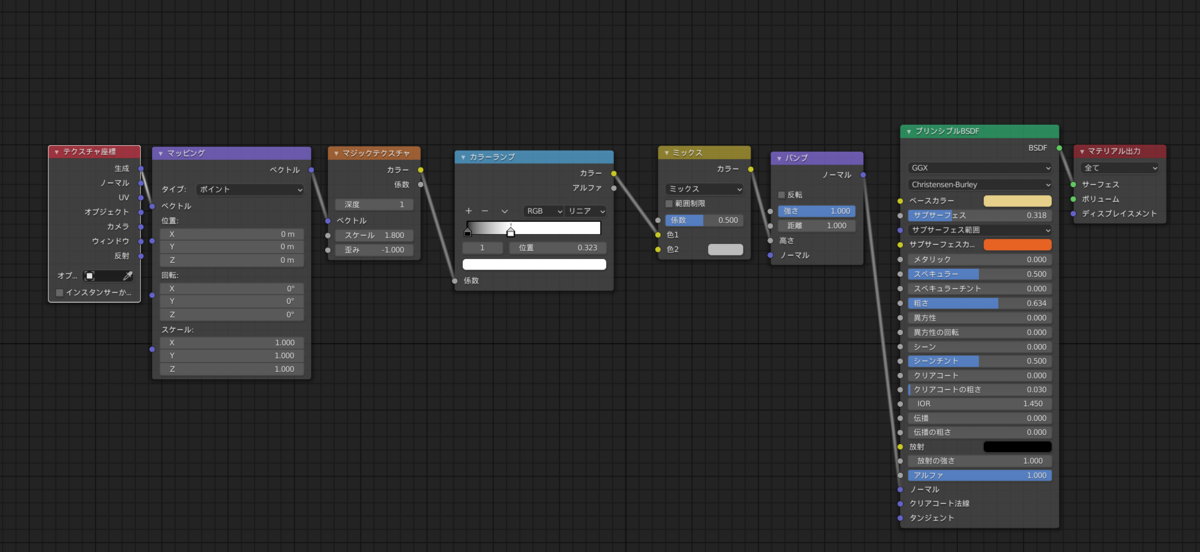The image size is (1200, 552).
Task: Open the GGX distribution dropdown
Action: [x=980, y=168]
